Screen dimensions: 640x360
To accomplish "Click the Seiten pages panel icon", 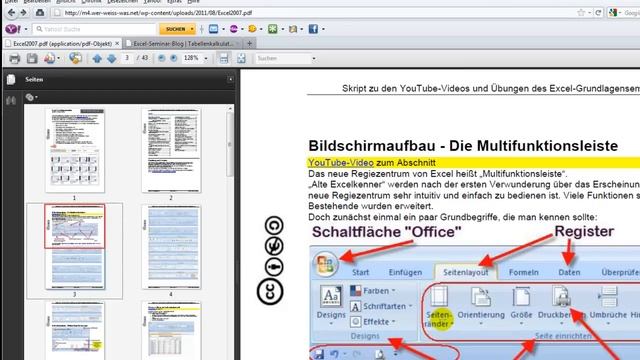I will [11, 79].
